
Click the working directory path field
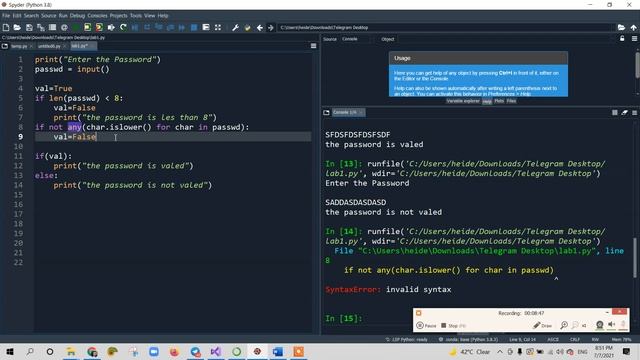pyautogui.click(x=446, y=27)
